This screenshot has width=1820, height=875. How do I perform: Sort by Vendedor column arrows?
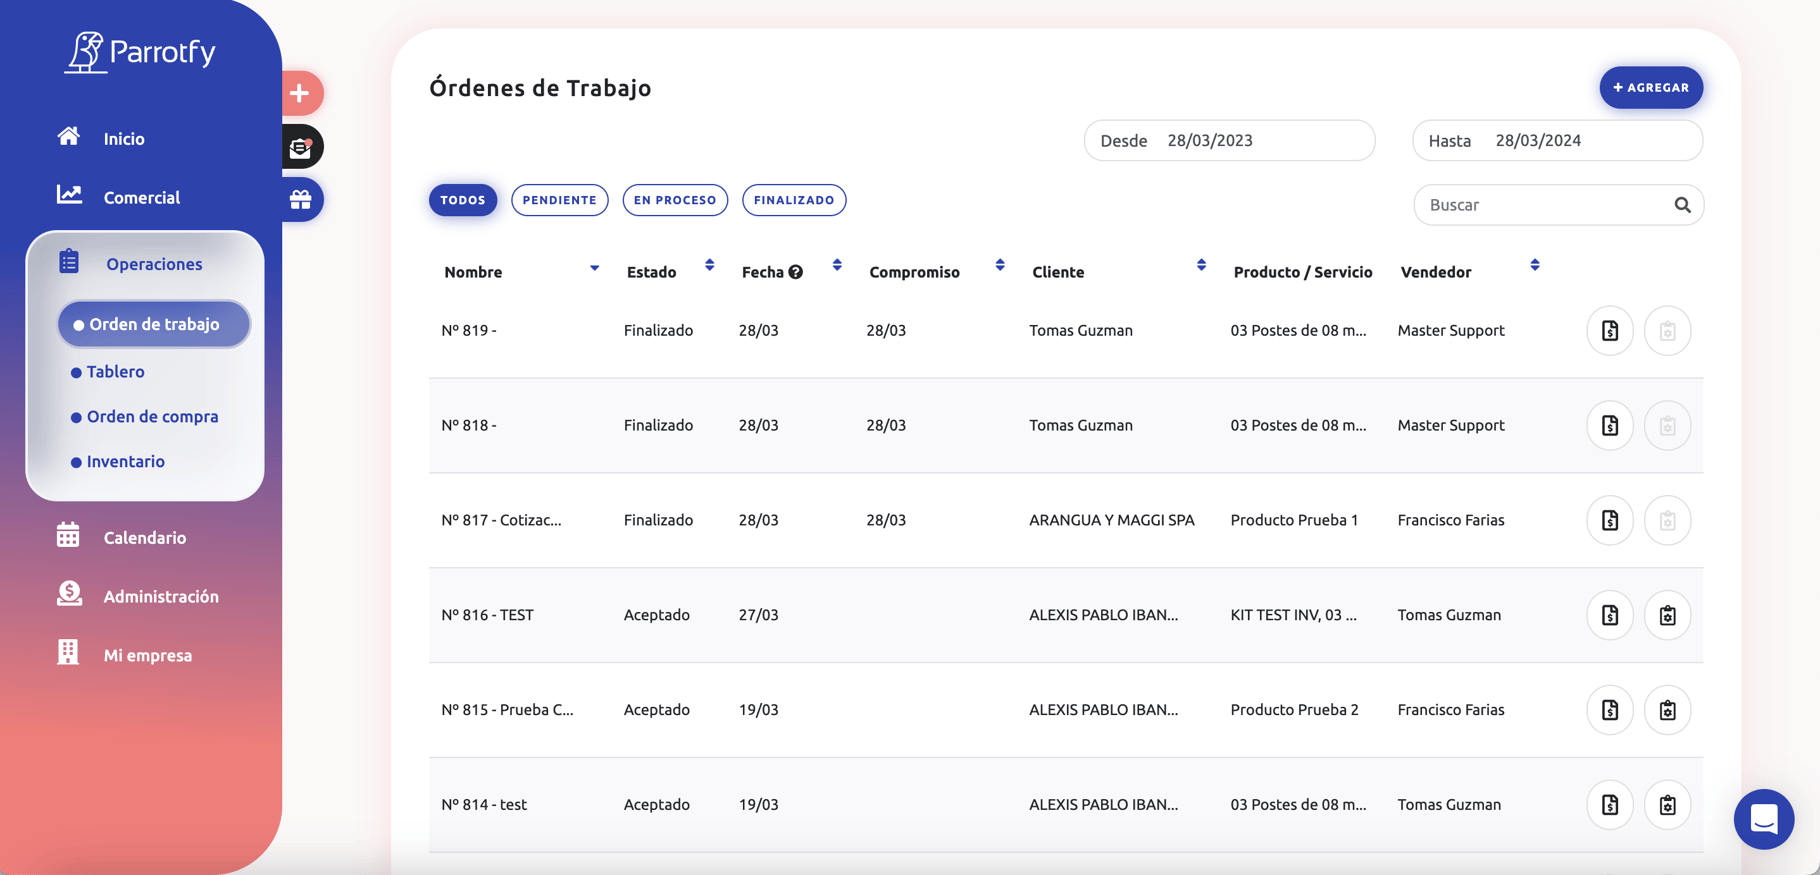pyautogui.click(x=1534, y=265)
